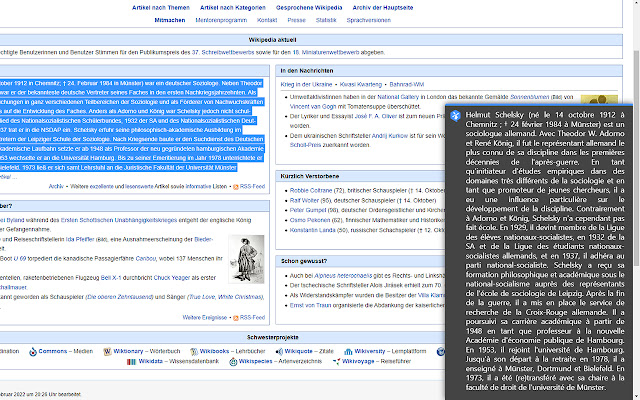Open the 37. Schreibwettbewerb link
The image size is (640, 400).
pos(223,52)
